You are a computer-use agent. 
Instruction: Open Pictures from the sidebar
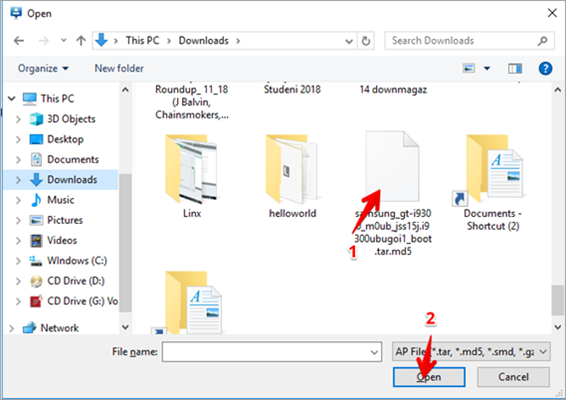(65, 220)
